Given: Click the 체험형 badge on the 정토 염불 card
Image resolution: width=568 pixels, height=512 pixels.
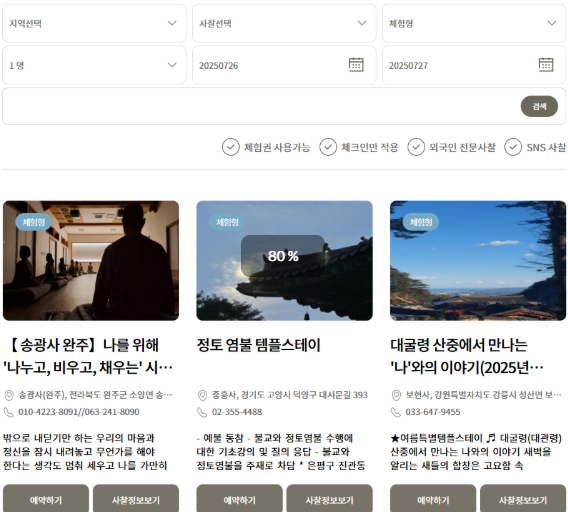Looking at the screenshot, I should (227, 222).
